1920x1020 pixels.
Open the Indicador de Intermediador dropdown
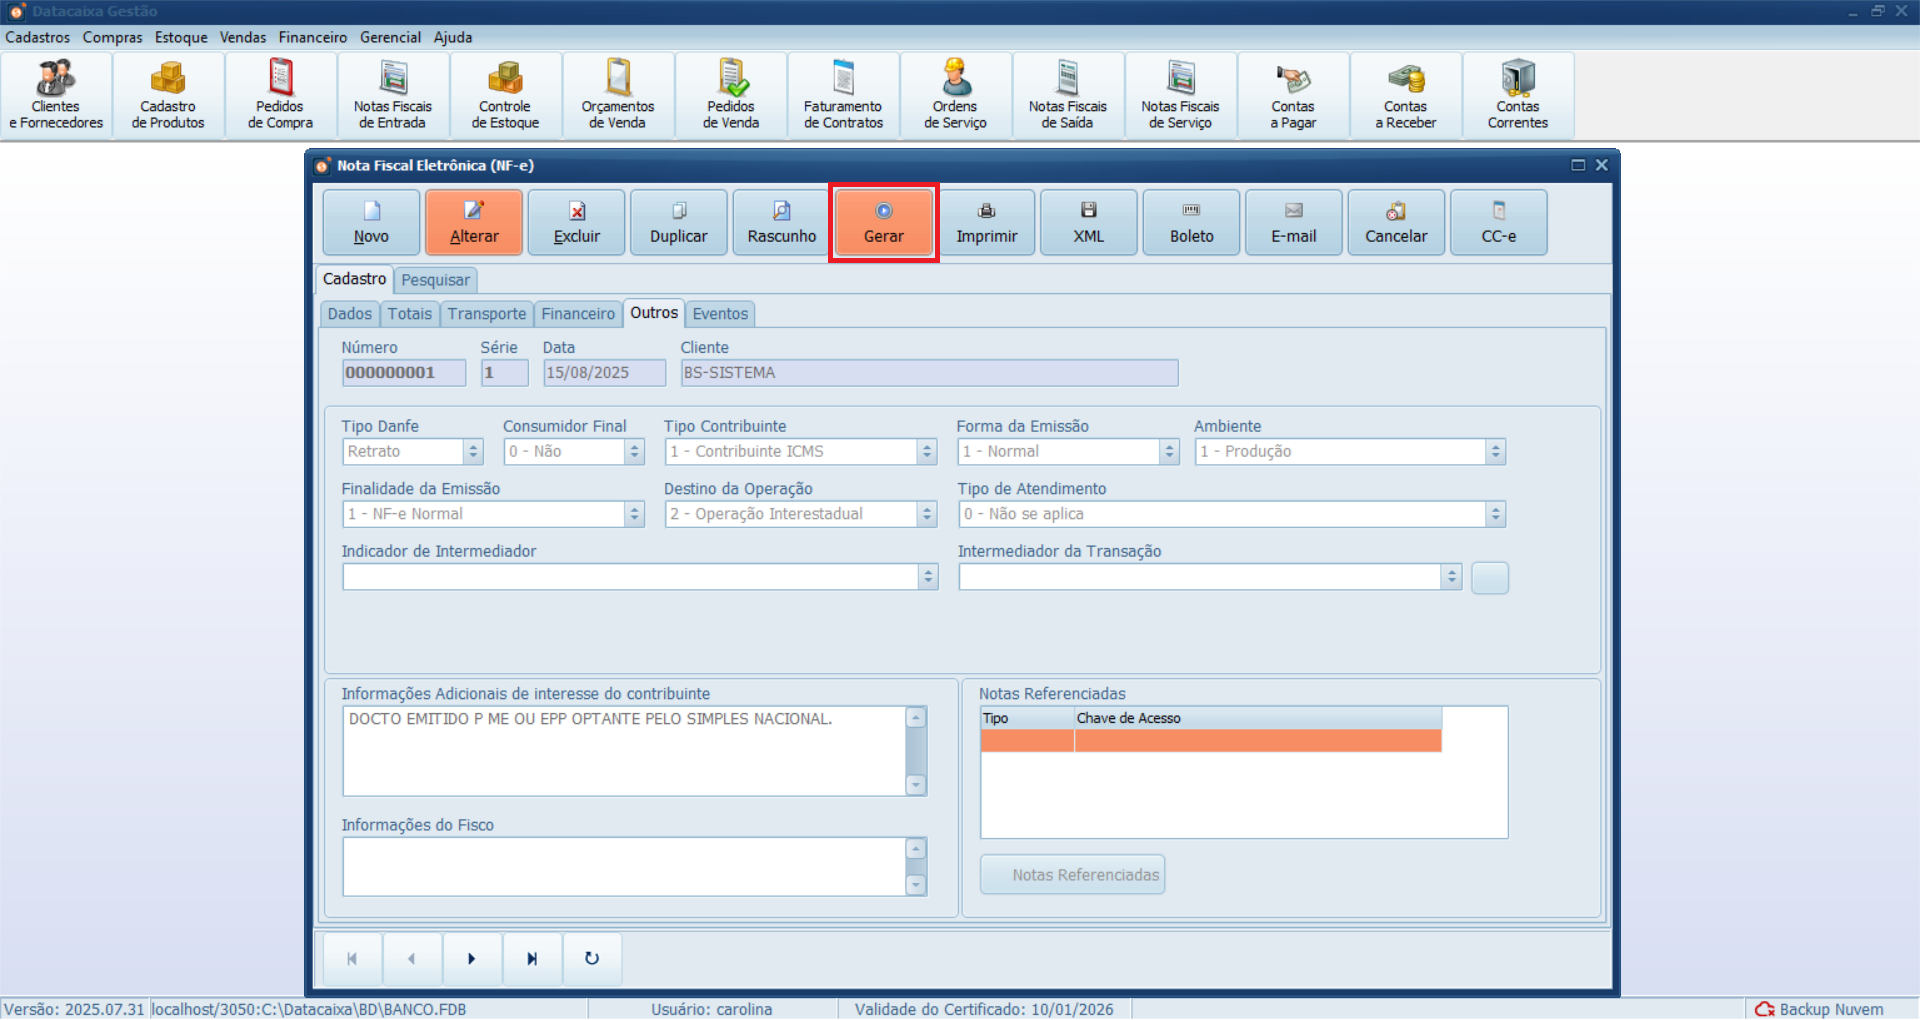pyautogui.click(x=928, y=577)
